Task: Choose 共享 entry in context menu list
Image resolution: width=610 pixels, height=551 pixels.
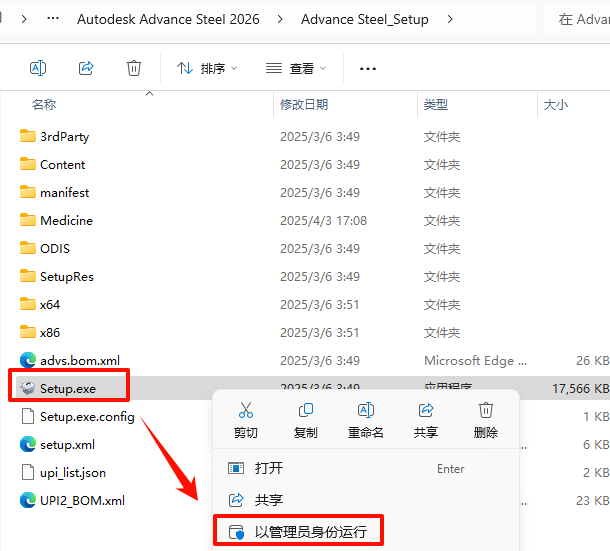Action: tap(366, 500)
